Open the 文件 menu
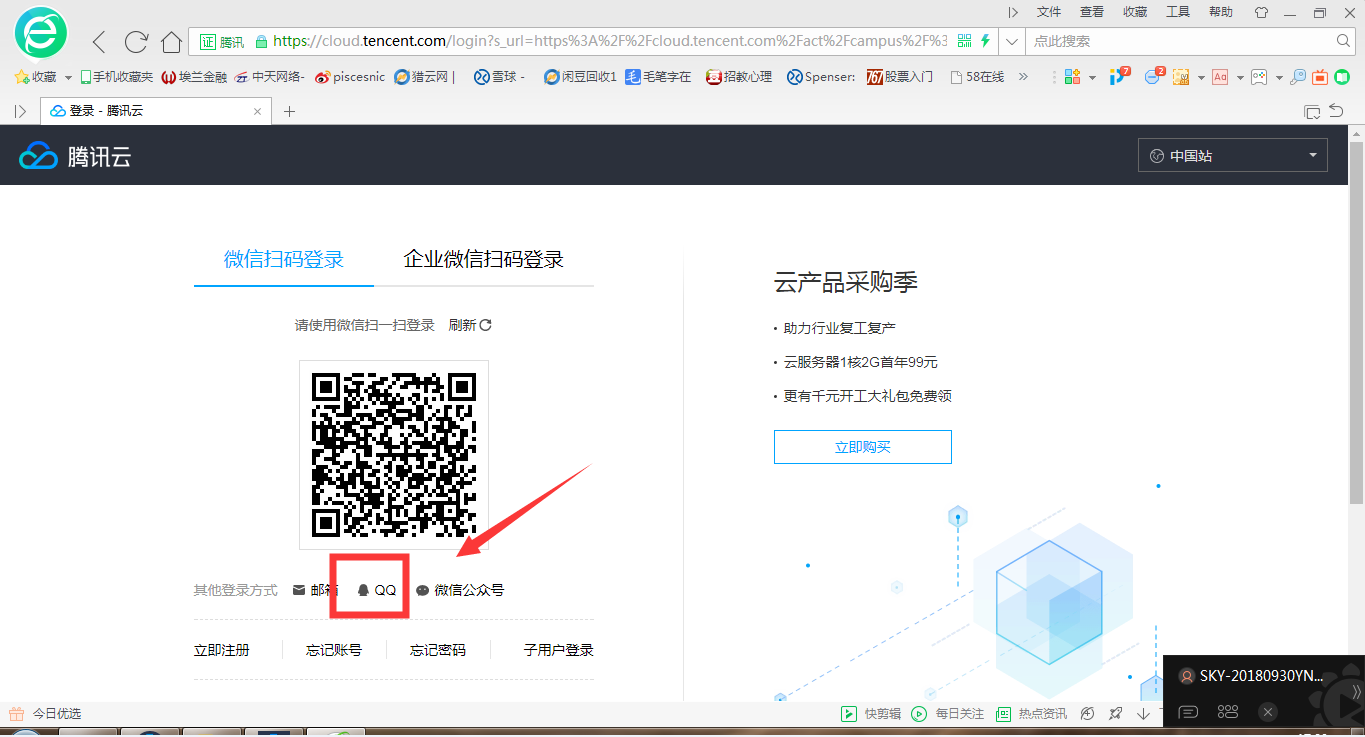1365x737 pixels. 1049,12
